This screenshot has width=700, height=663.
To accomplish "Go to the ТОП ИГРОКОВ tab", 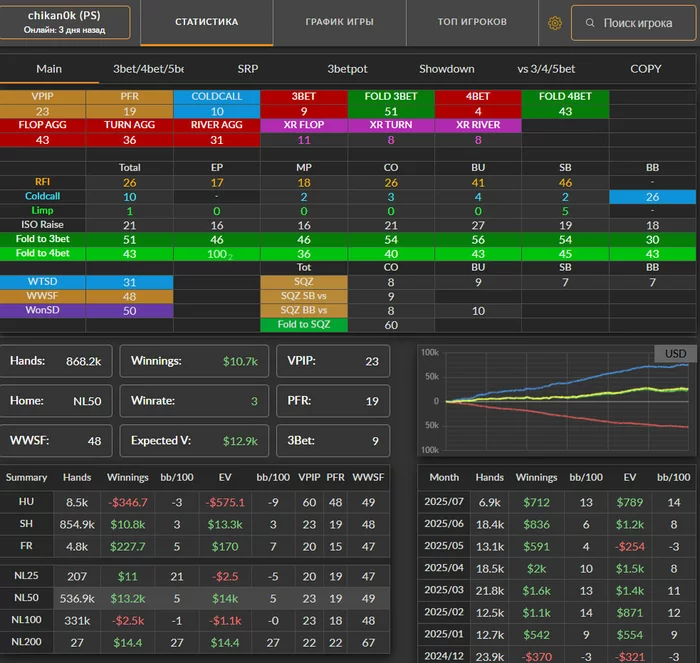I will tap(472, 22).
